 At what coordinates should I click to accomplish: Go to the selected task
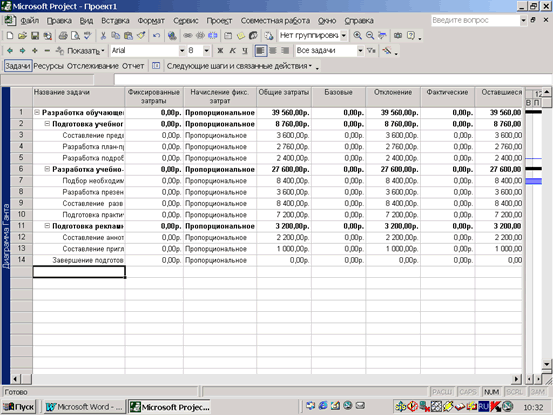[382, 36]
